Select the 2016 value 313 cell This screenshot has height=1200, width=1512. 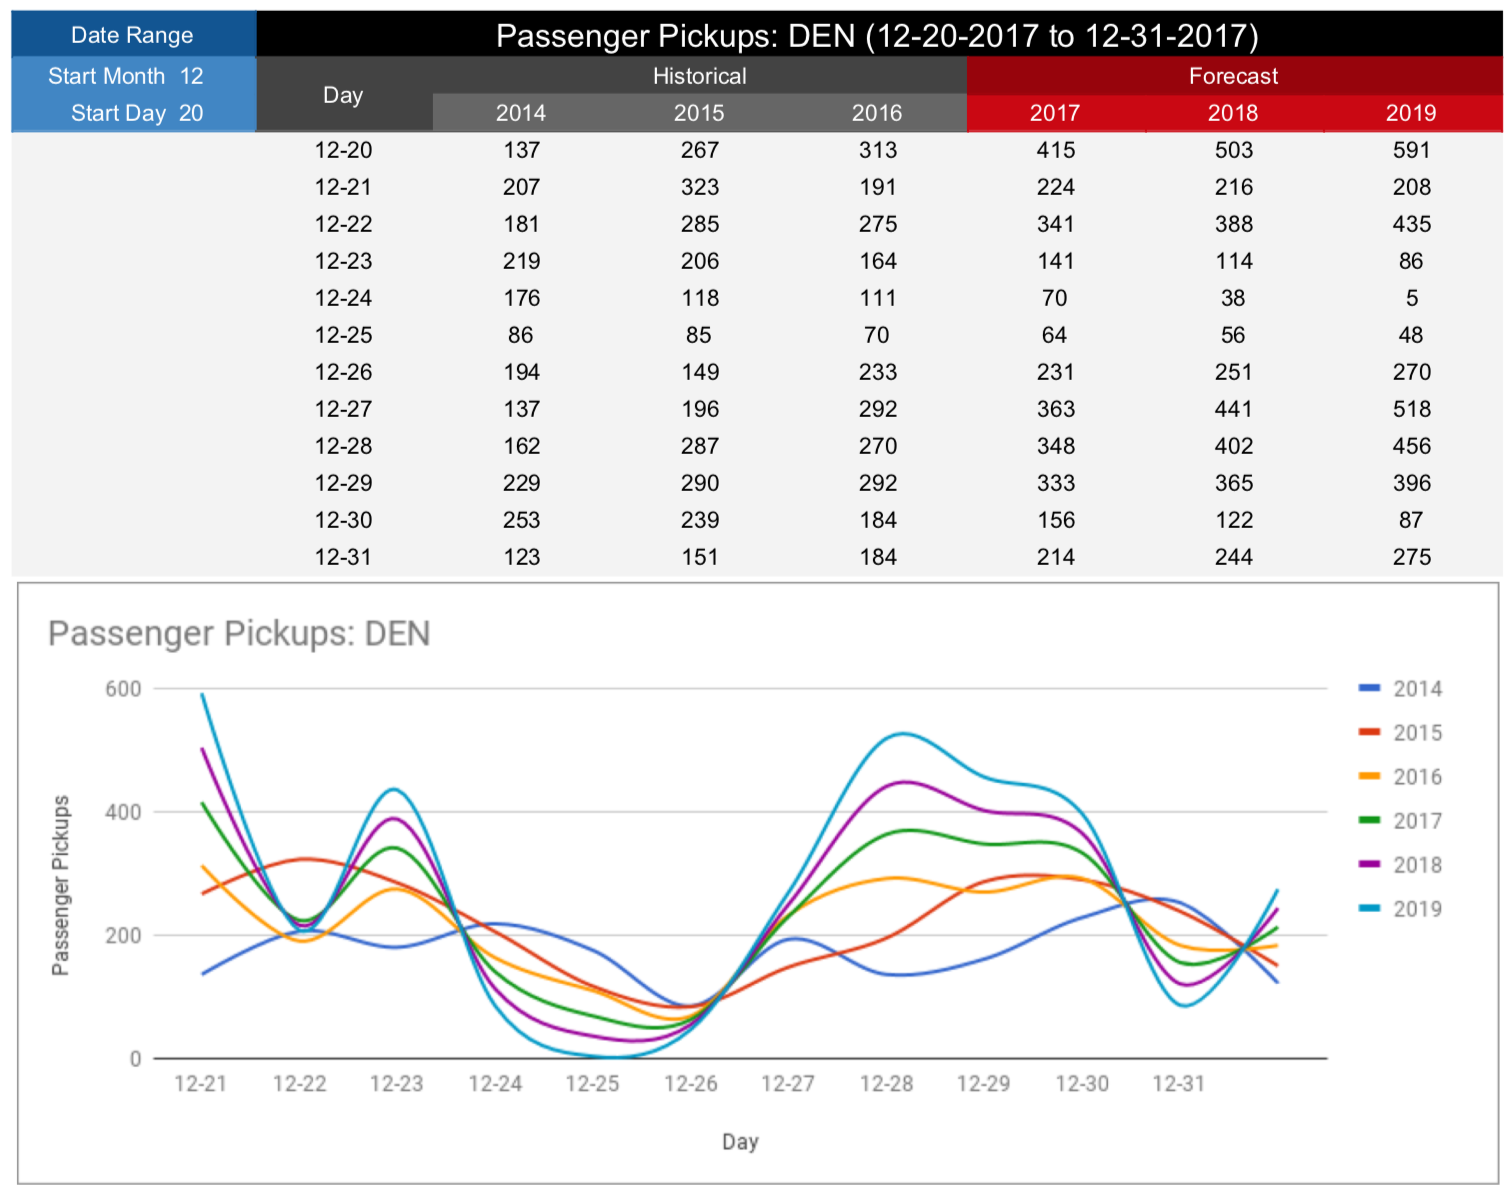coord(878,150)
